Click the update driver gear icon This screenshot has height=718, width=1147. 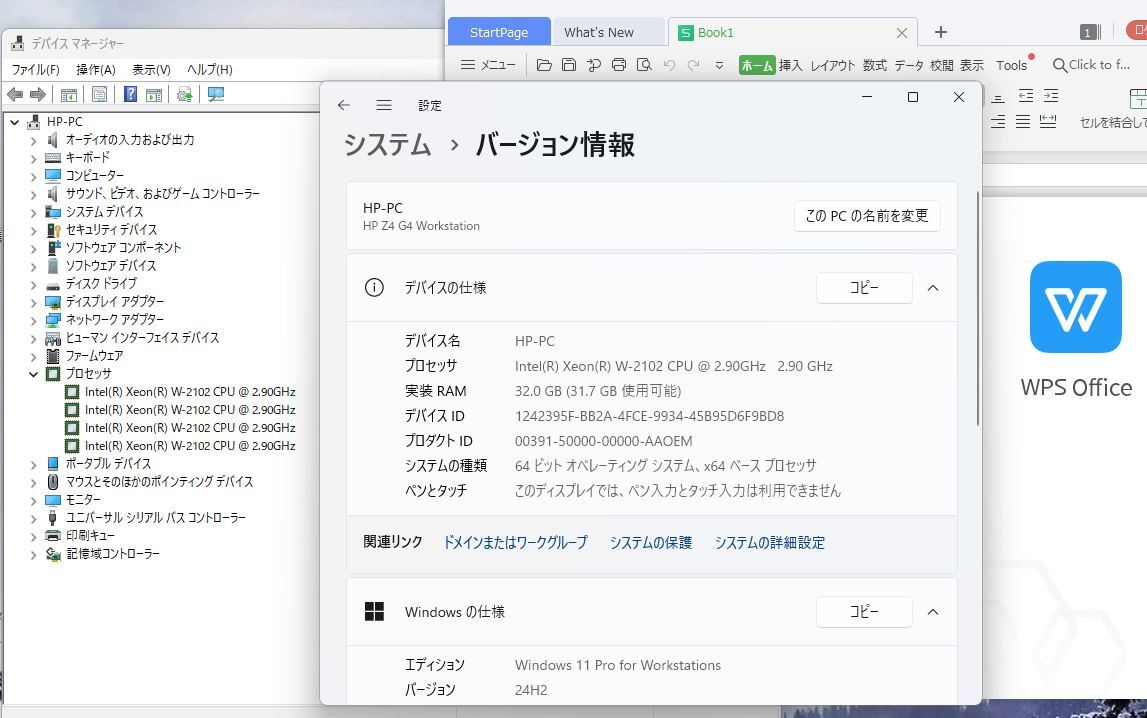184,94
